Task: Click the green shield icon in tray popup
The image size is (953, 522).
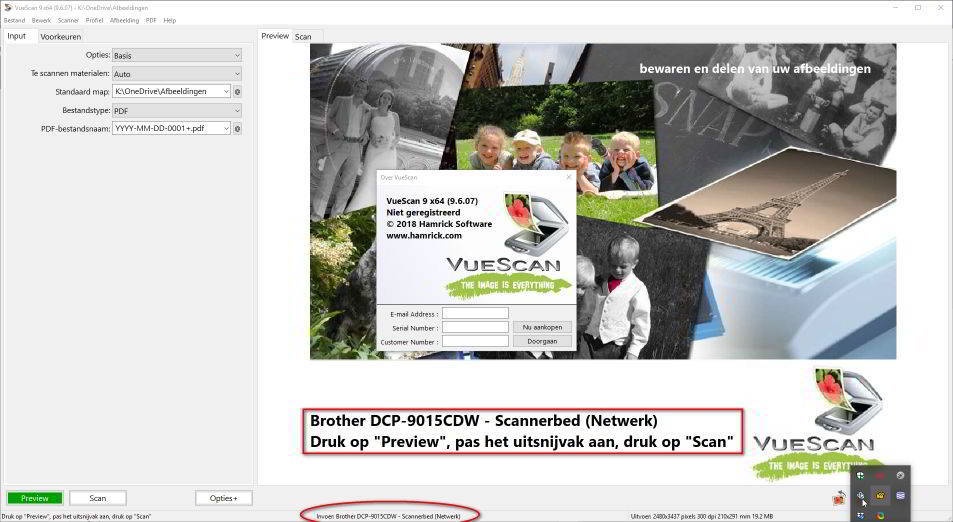Action: point(861,475)
